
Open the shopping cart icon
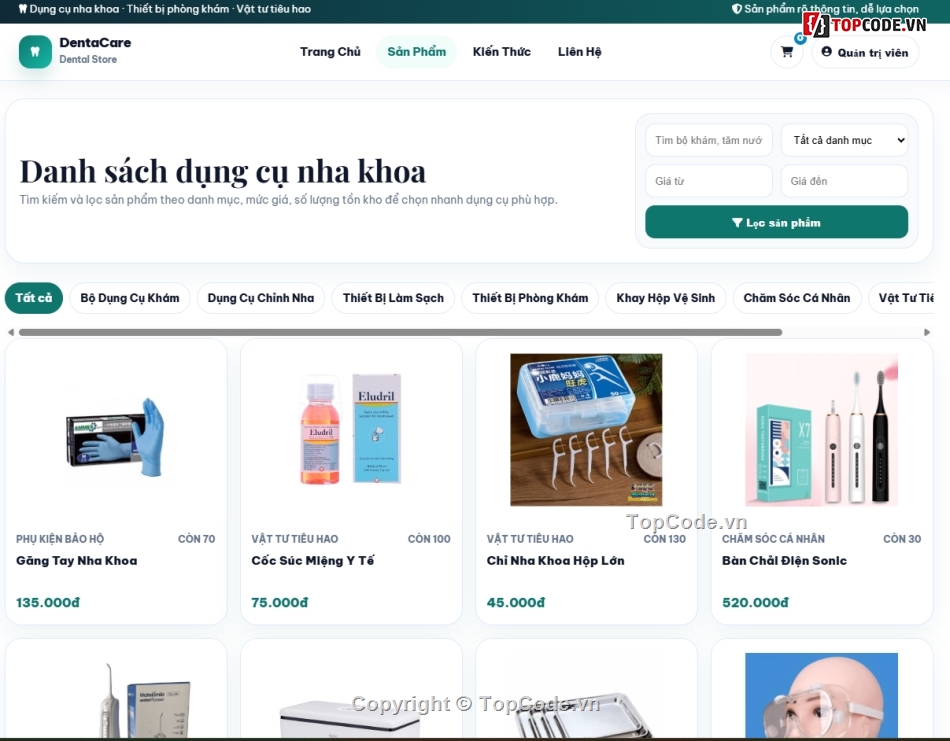point(787,52)
